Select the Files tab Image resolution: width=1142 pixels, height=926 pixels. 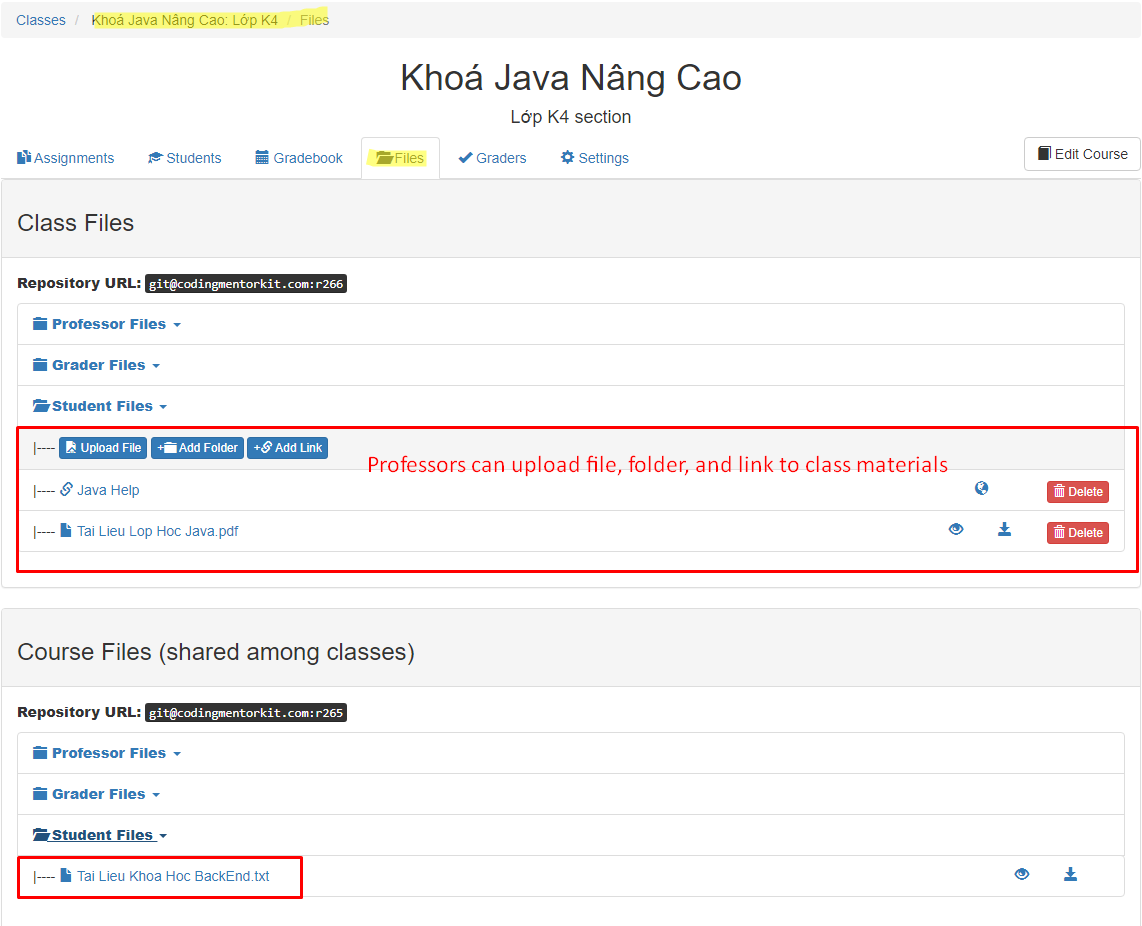400,158
